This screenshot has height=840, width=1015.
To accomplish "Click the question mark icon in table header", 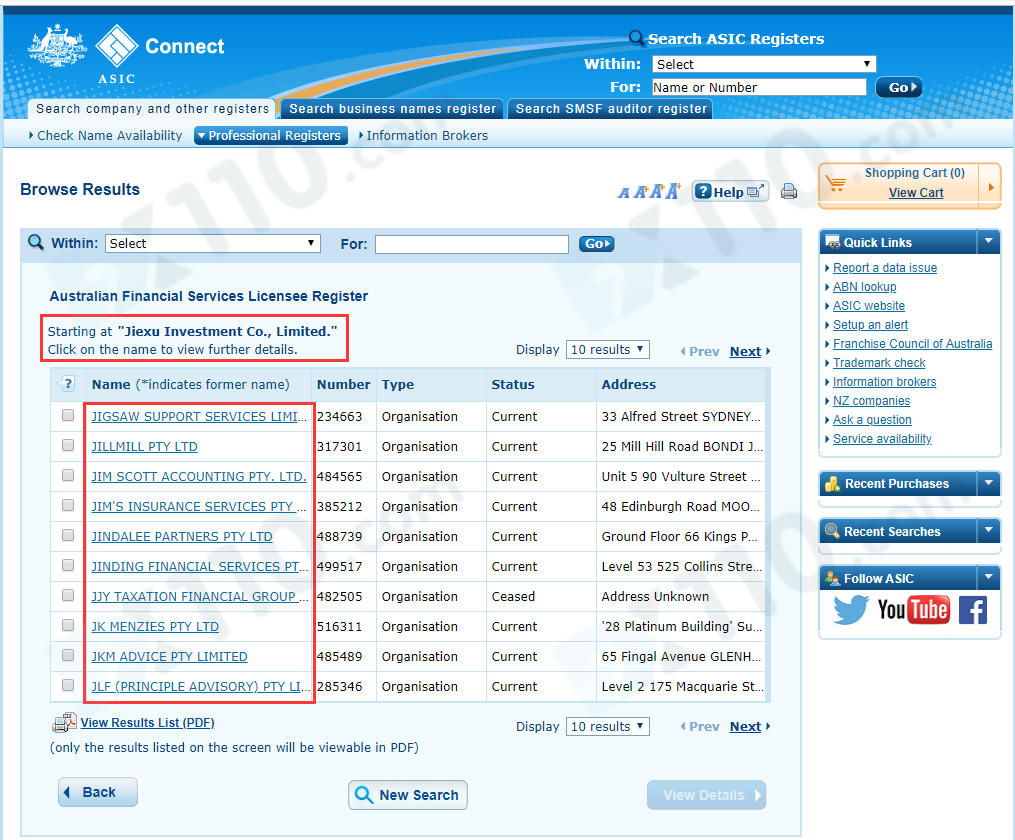I will click(67, 384).
